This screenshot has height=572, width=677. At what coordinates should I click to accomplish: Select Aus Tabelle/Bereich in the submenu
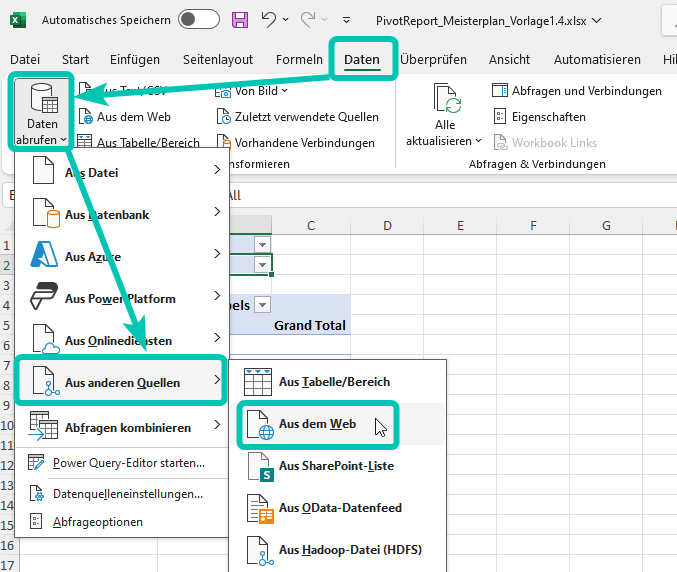[x=337, y=382]
